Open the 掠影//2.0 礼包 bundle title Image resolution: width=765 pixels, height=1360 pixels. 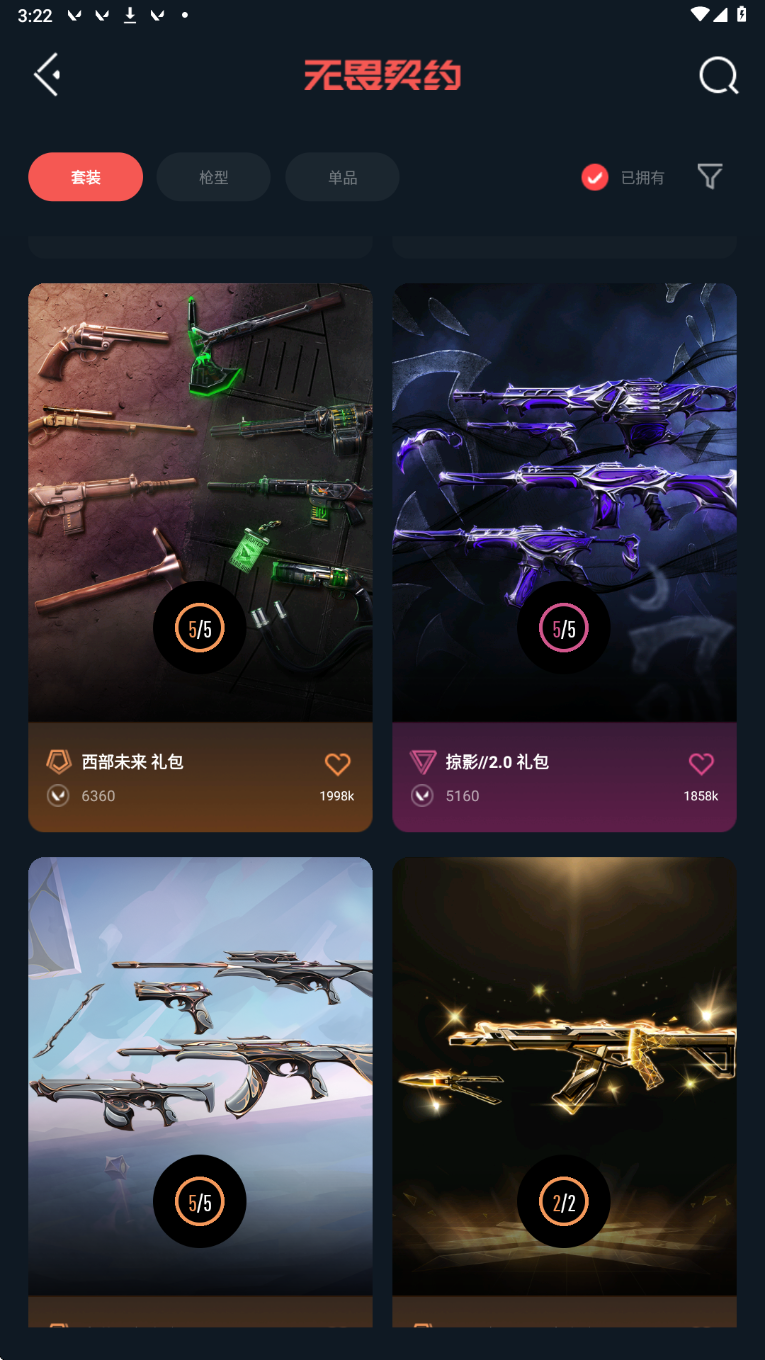497,762
